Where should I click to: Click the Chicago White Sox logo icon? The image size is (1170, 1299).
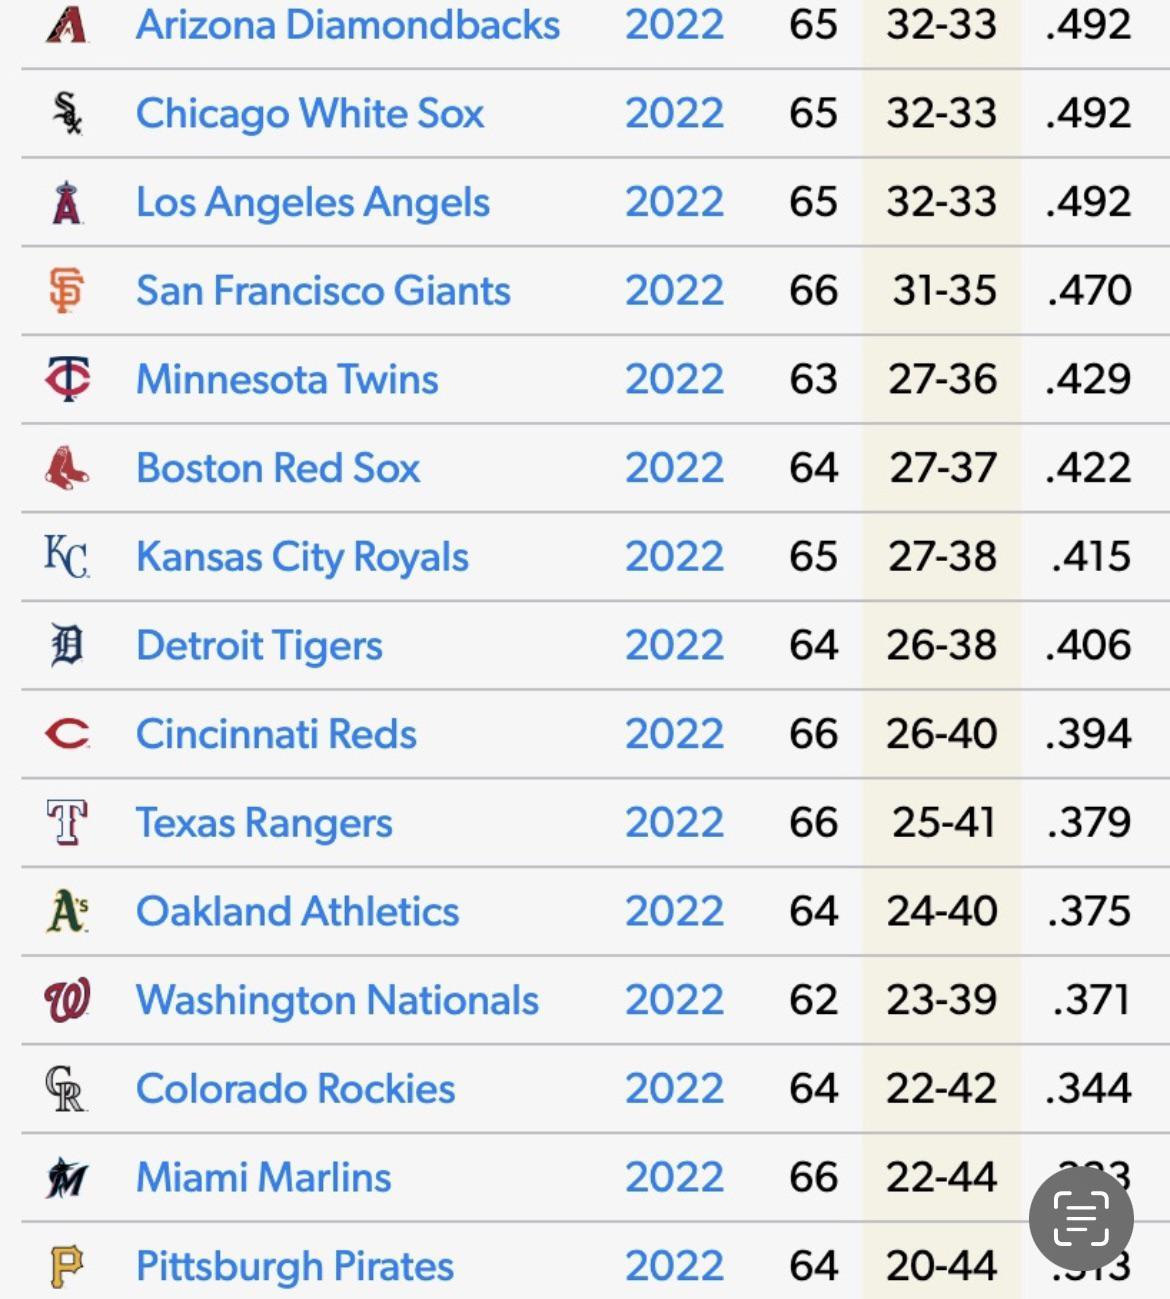[x=67, y=113]
